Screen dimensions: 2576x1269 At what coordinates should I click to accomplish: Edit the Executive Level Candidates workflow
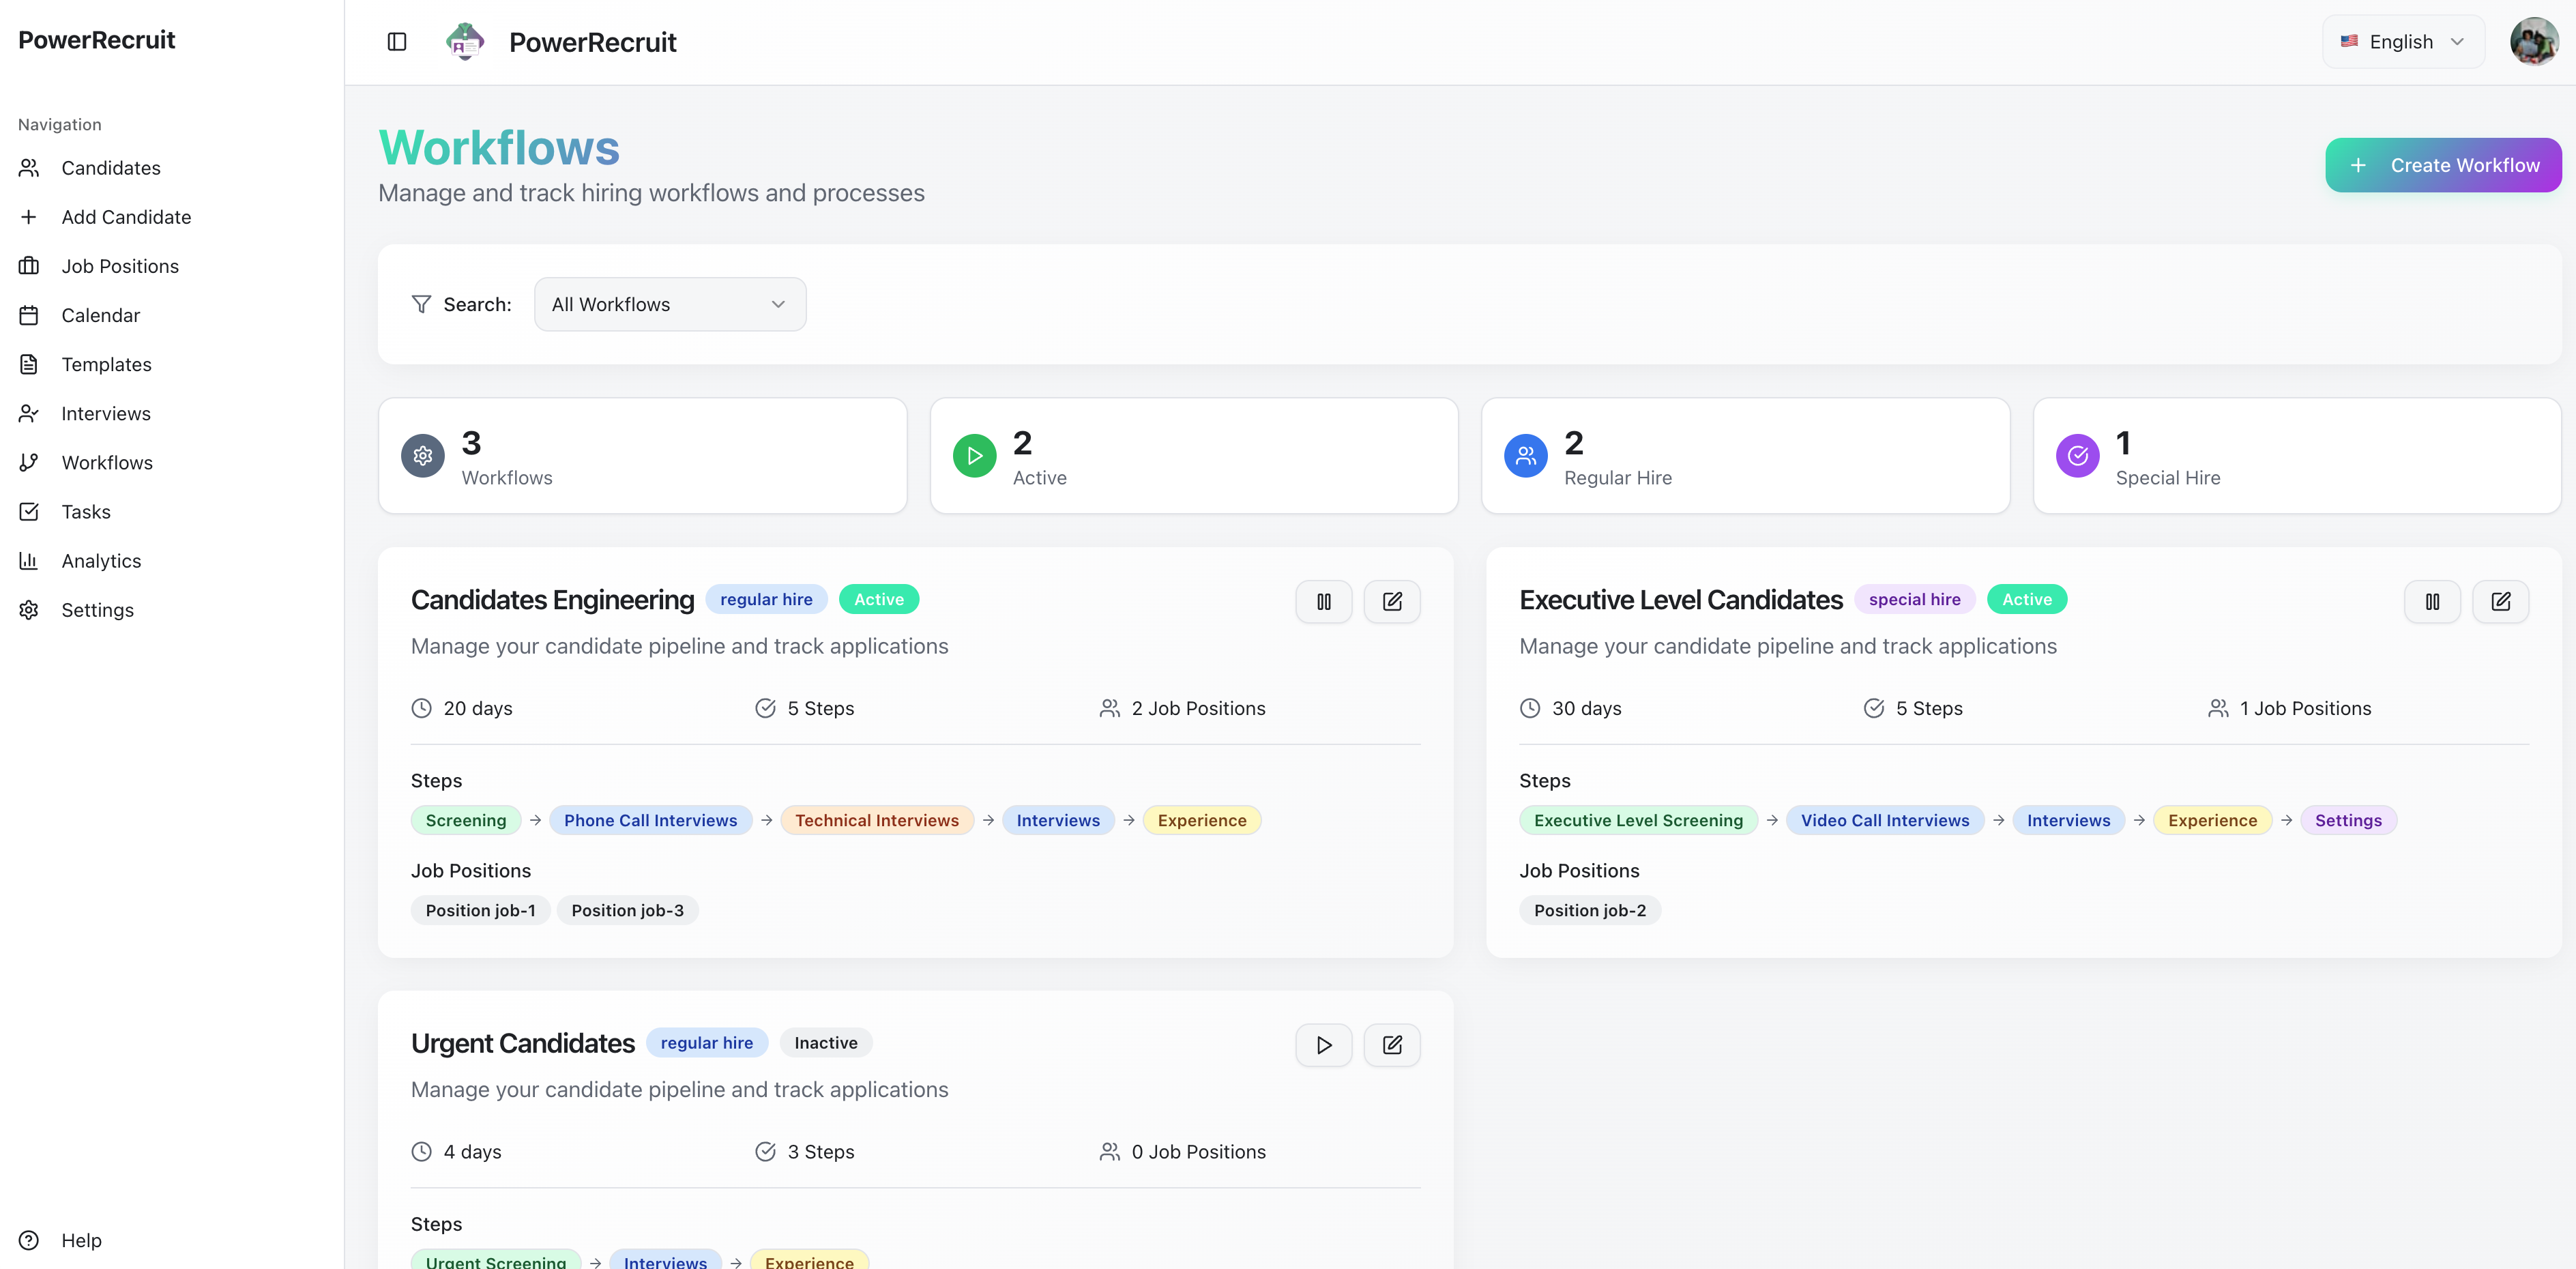[x=2500, y=601]
